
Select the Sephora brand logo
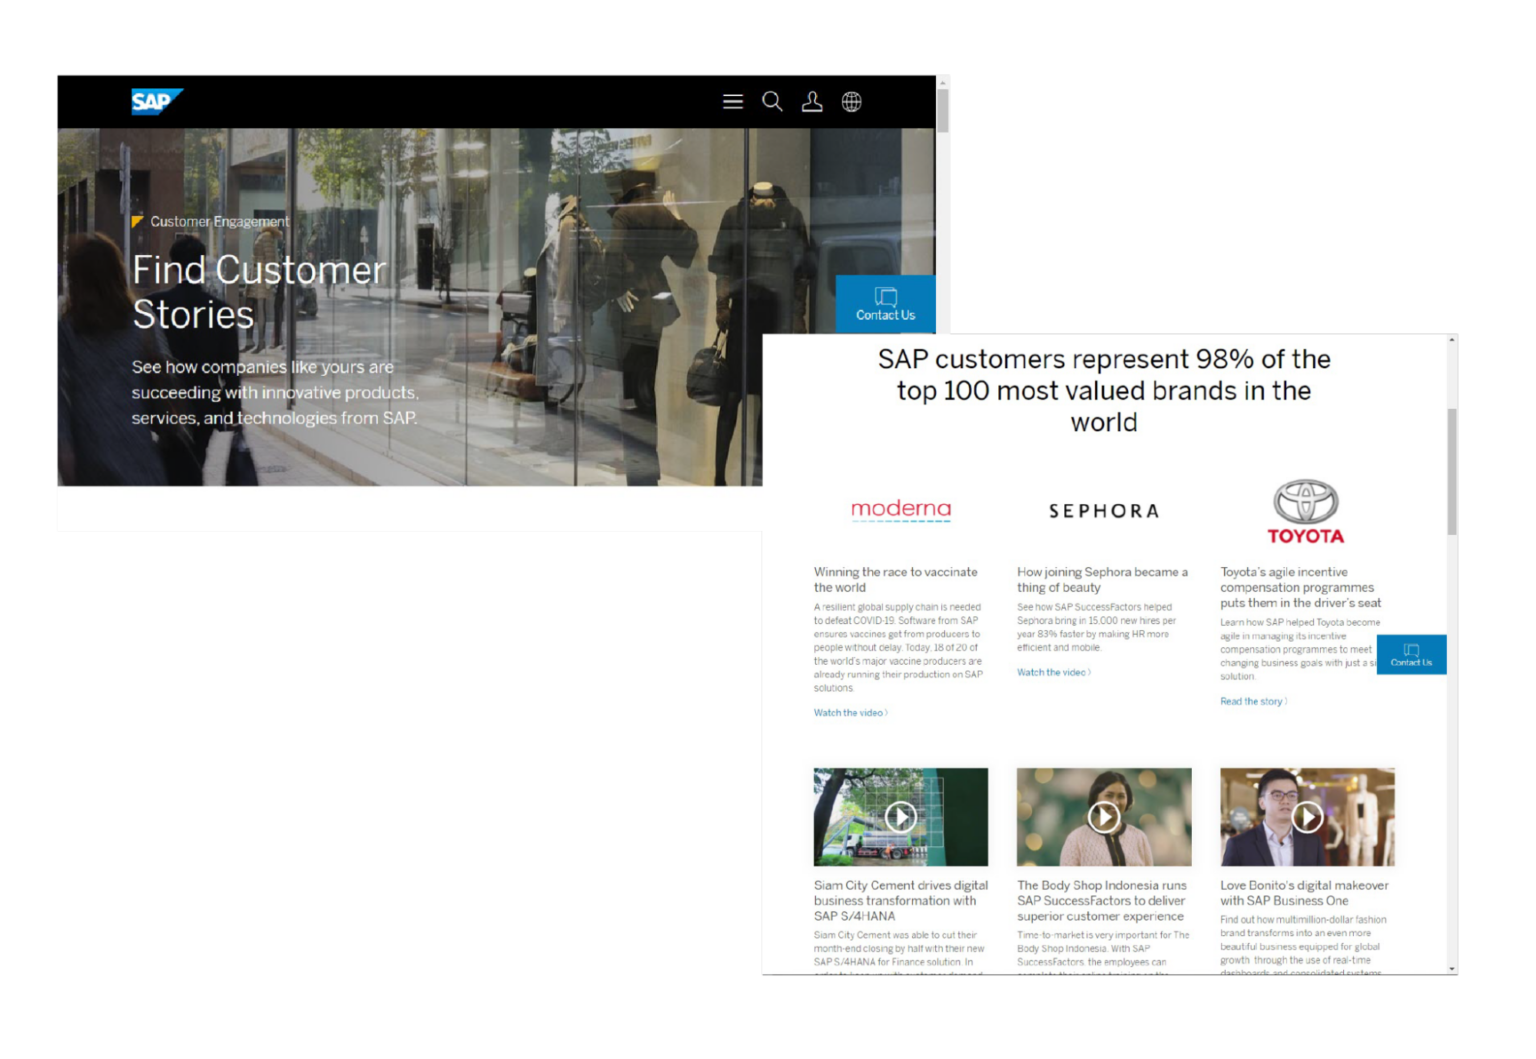pos(1103,510)
